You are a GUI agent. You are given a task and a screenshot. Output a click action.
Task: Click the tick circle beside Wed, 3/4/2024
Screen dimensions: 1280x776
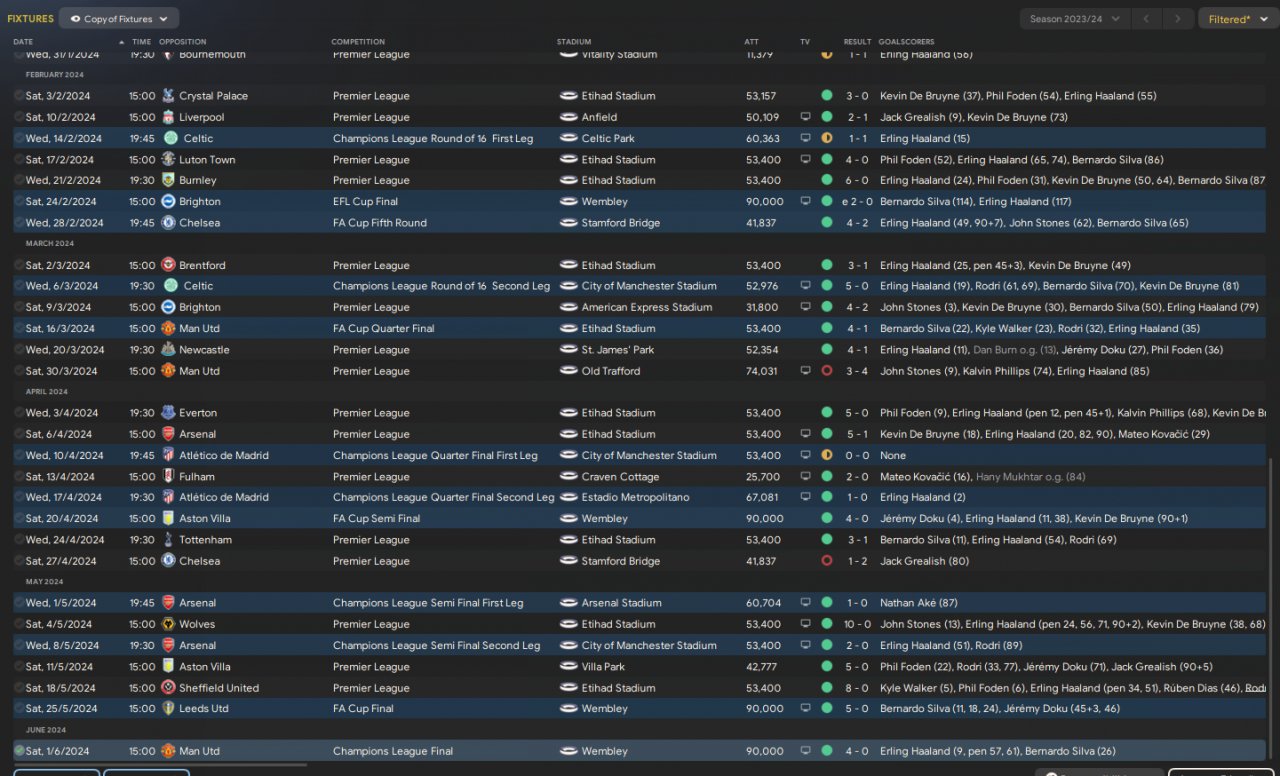click(19, 413)
